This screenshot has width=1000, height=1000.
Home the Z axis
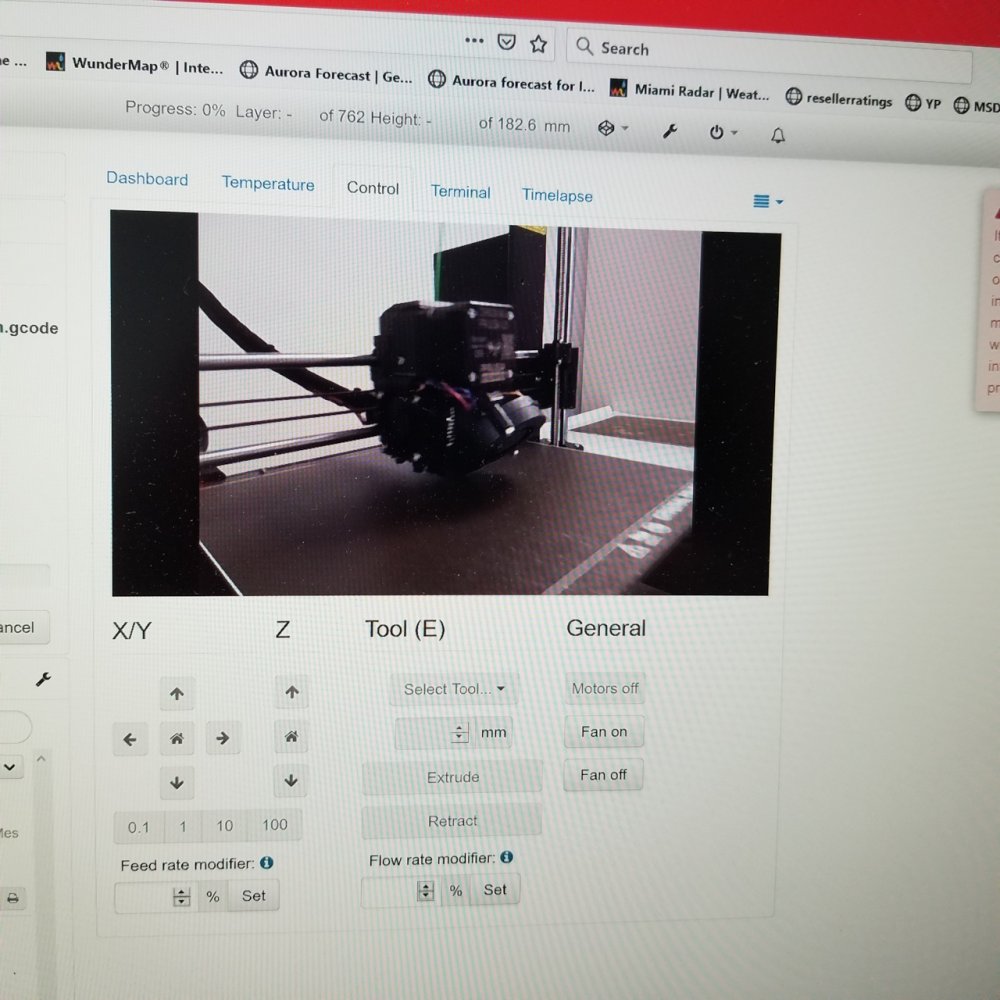click(291, 737)
